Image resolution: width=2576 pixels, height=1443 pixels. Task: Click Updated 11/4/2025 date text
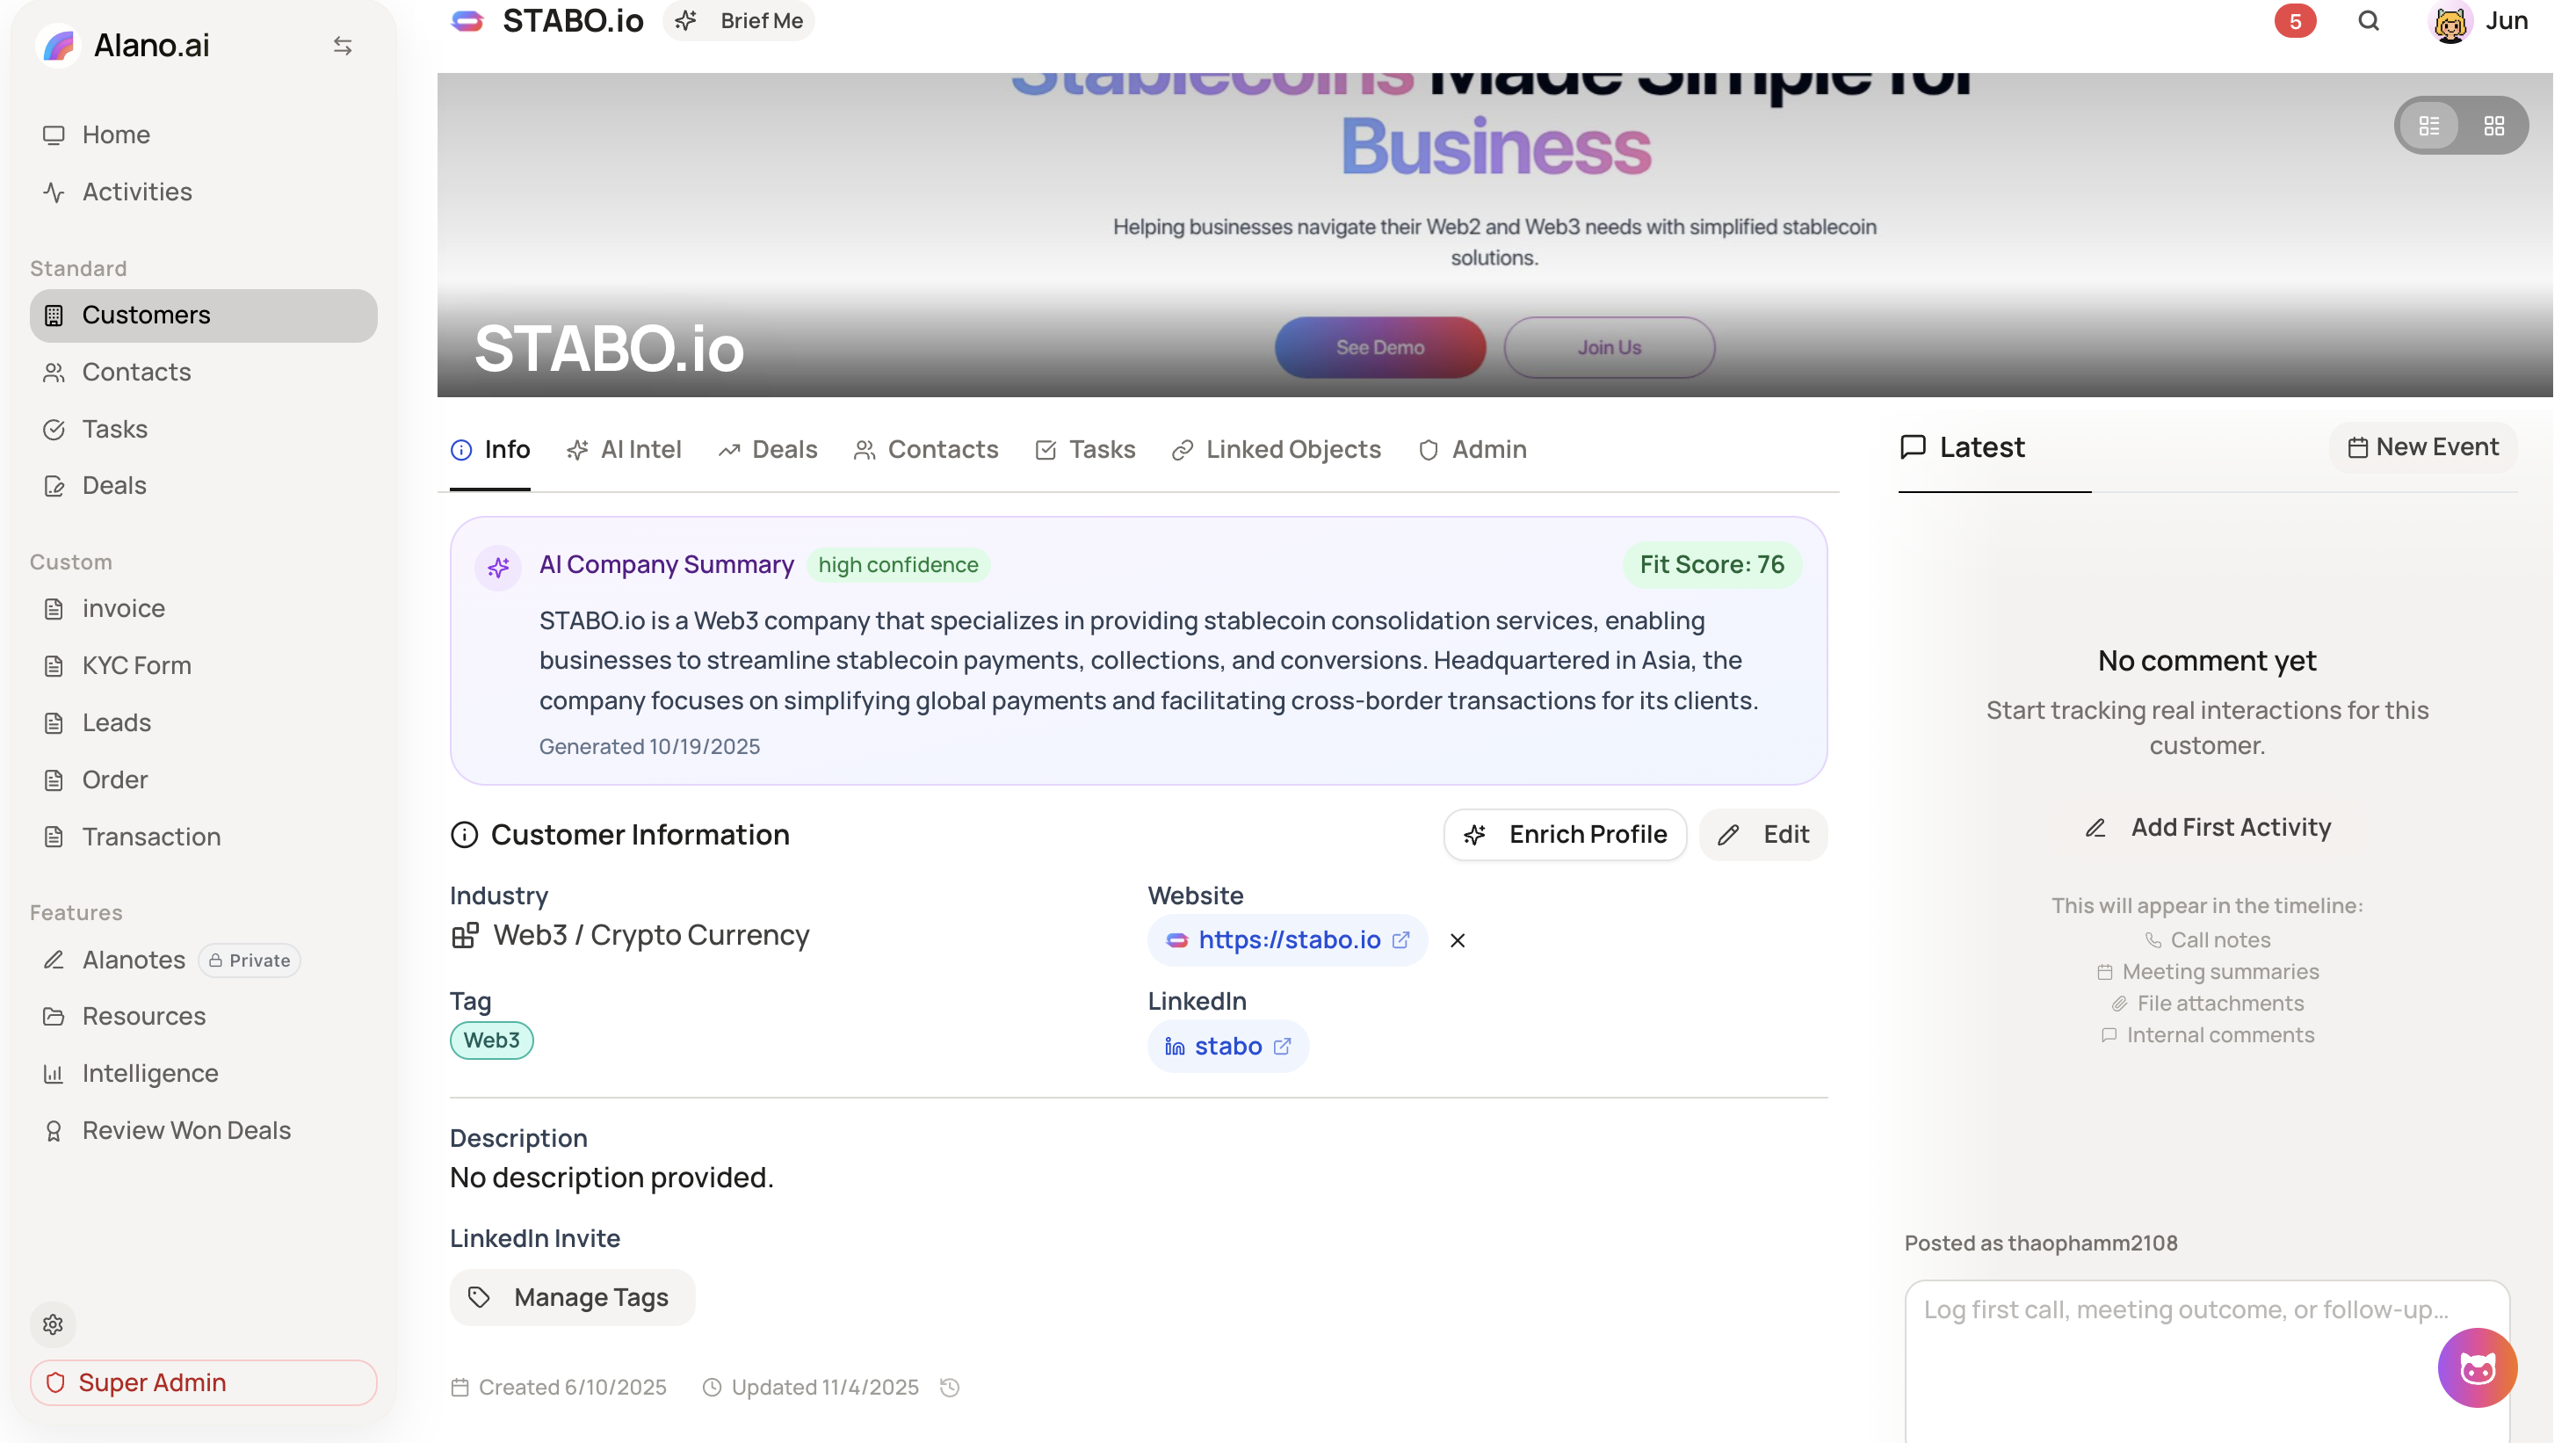825,1387
